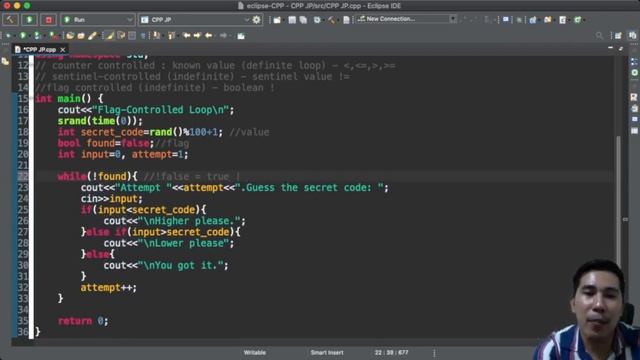Click the pencil Search icon in second toolbar
640x360 pixels.
click(x=93, y=36)
